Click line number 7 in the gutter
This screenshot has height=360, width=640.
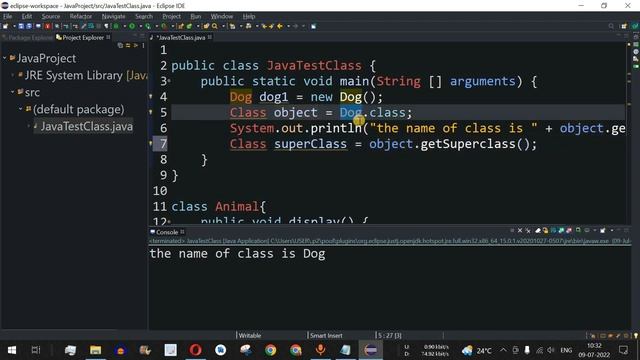tap(163, 144)
